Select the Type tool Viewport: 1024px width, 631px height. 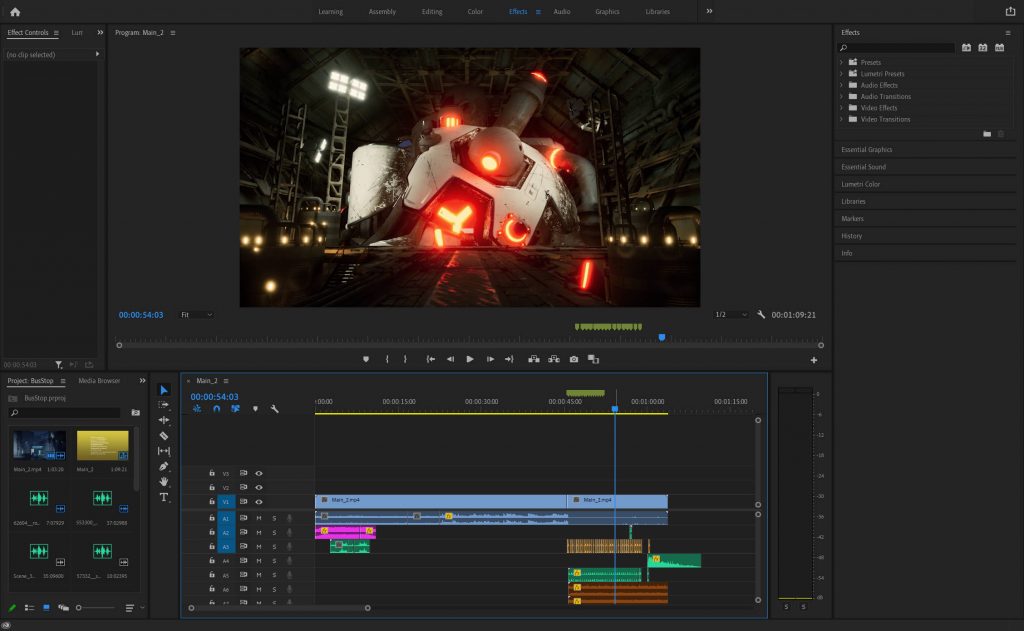click(164, 497)
